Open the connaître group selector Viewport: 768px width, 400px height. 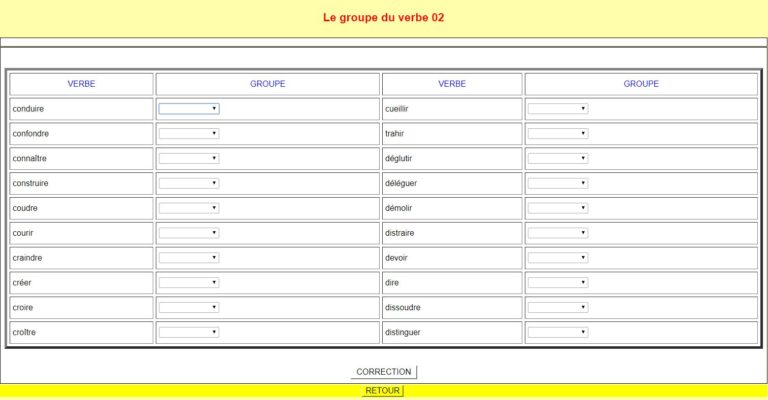(189, 158)
